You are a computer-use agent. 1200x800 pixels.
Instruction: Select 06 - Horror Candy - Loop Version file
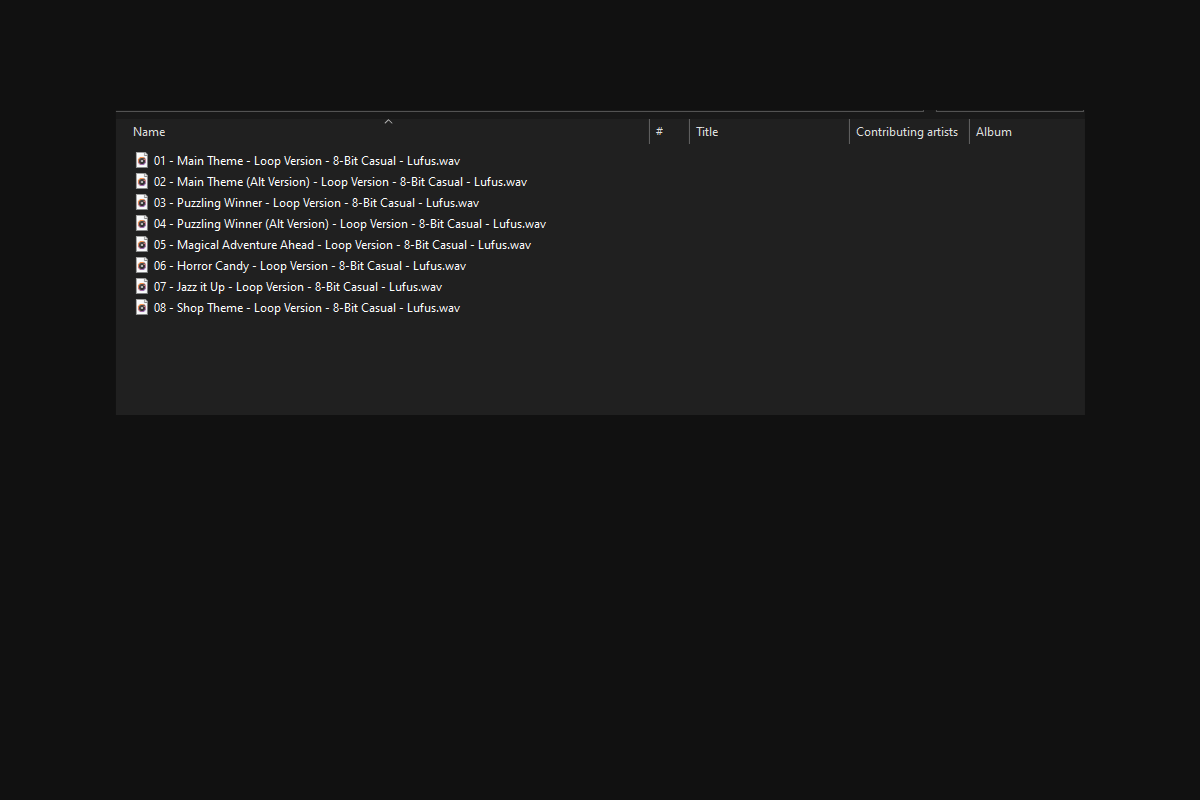point(310,266)
